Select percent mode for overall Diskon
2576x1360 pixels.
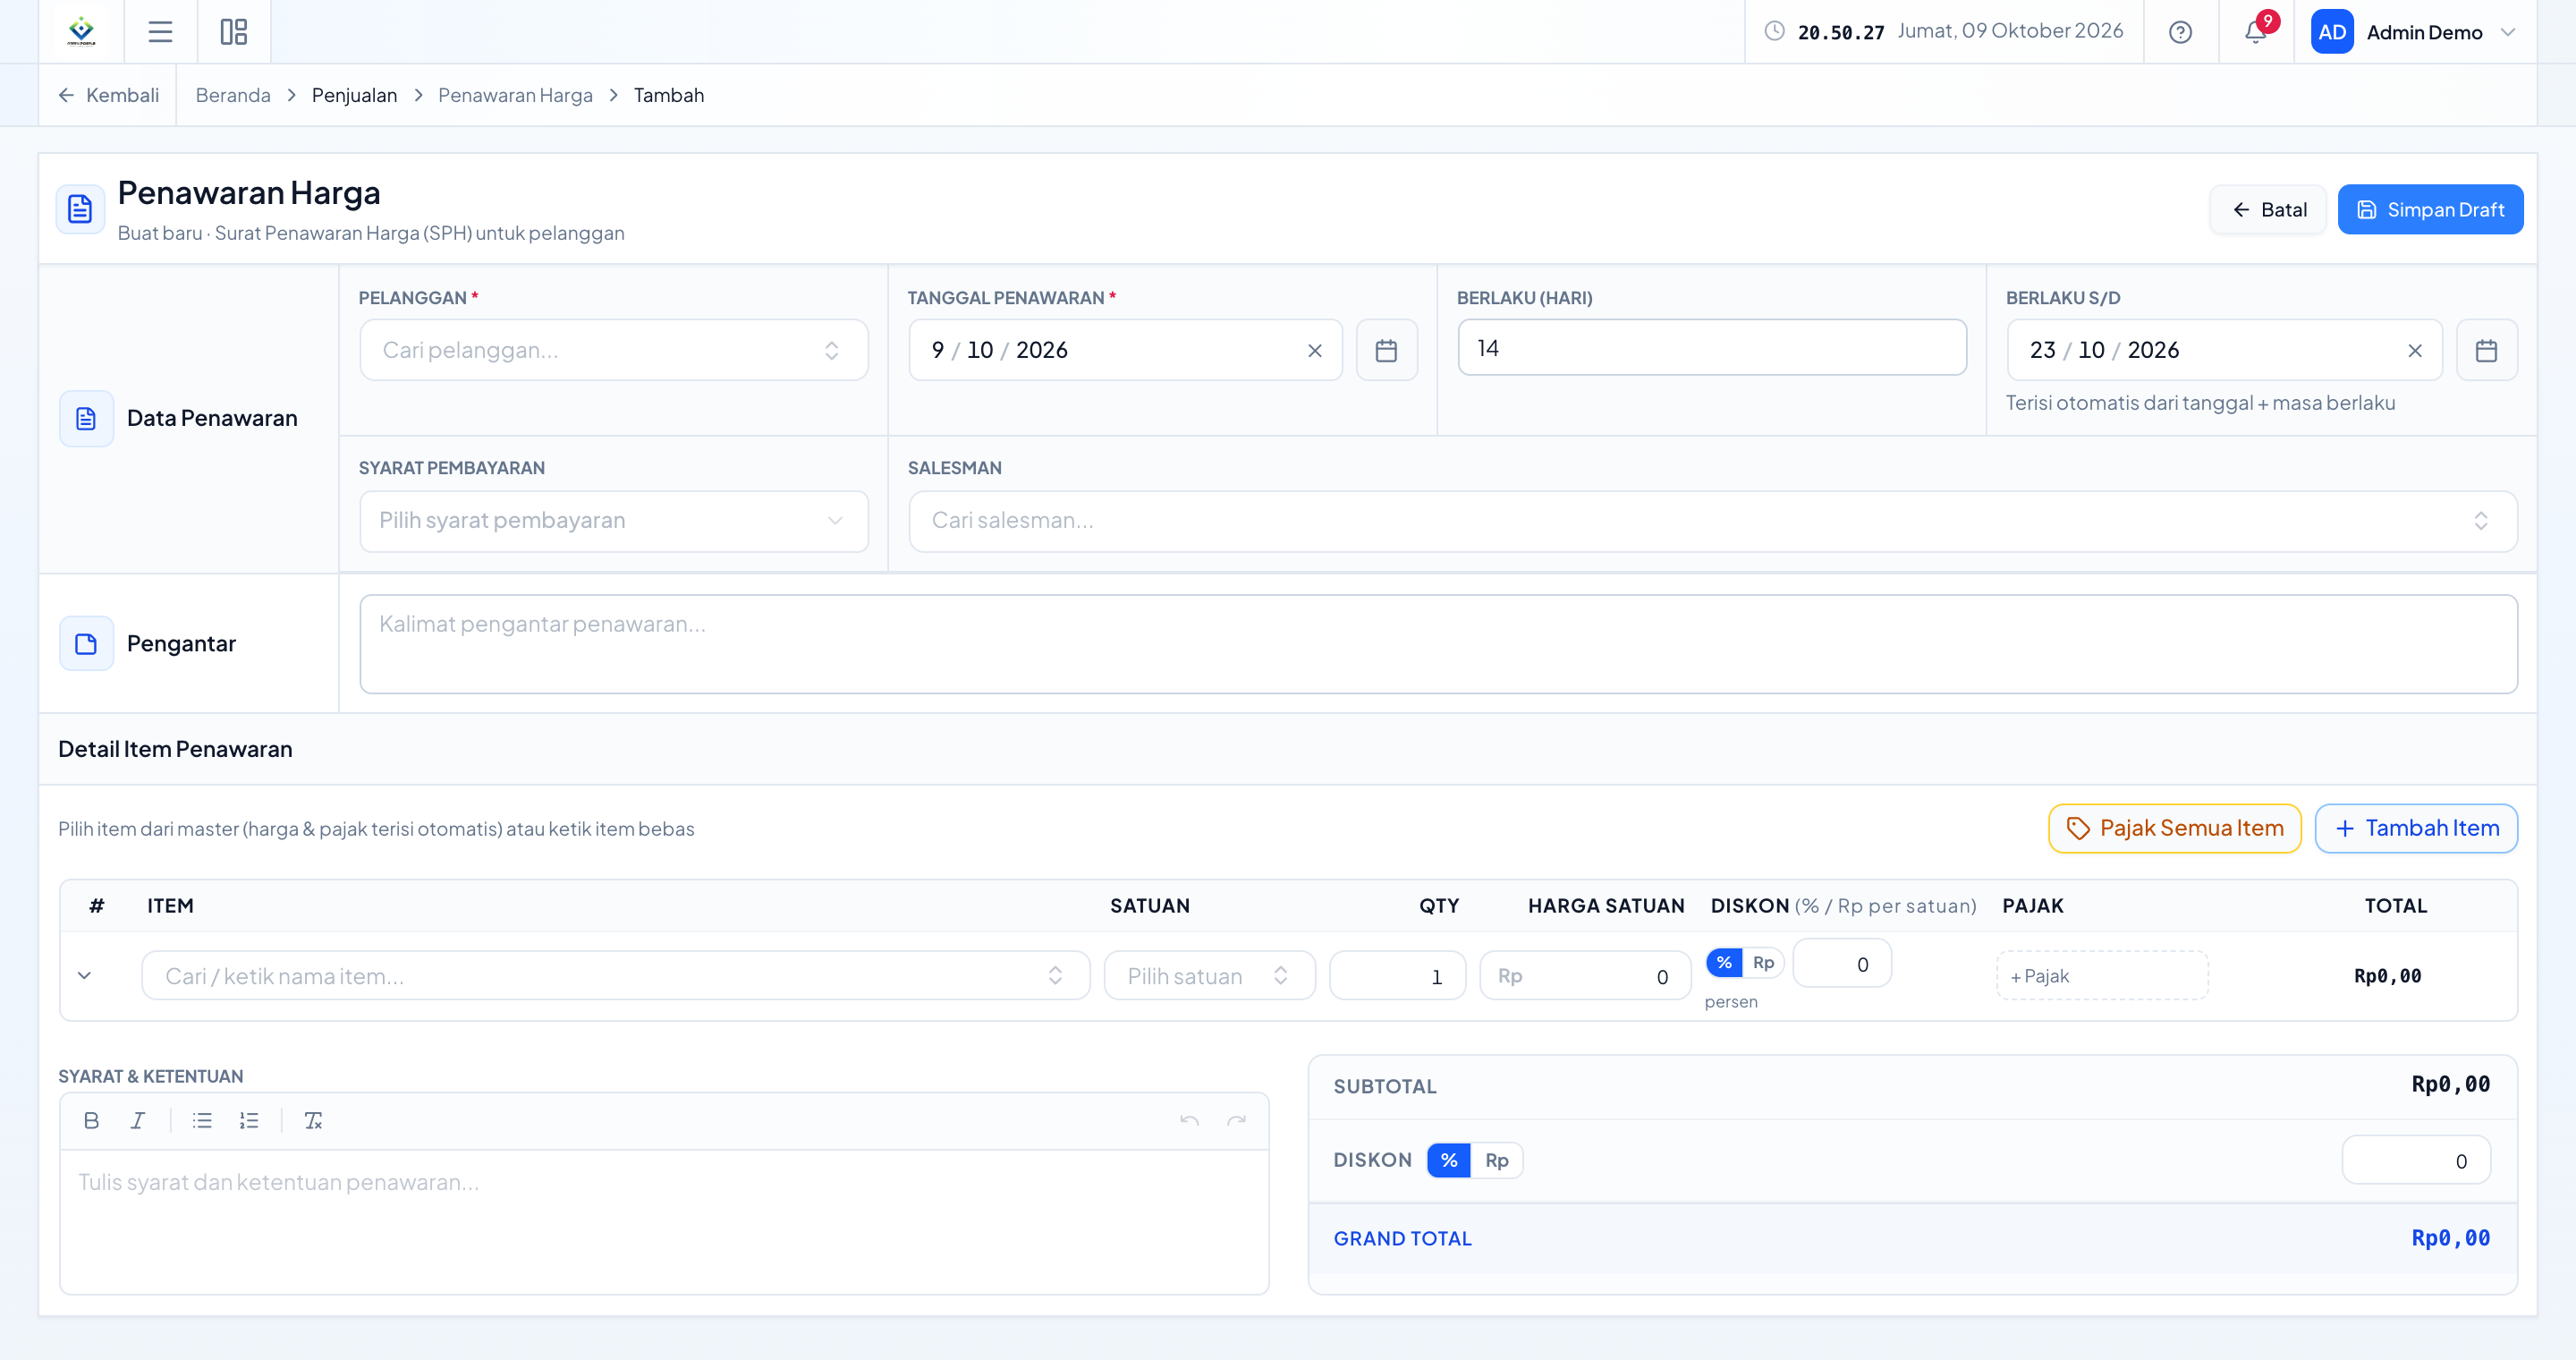(1448, 1160)
